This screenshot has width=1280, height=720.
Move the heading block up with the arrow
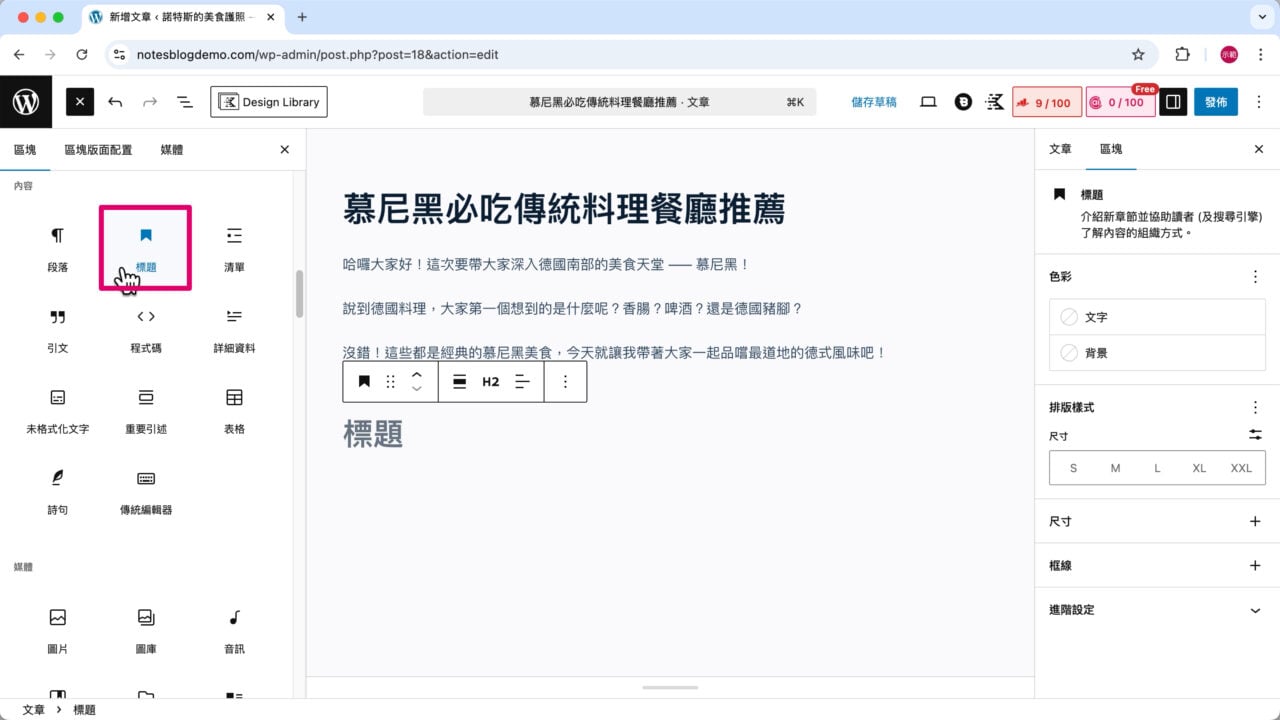pyautogui.click(x=417, y=374)
